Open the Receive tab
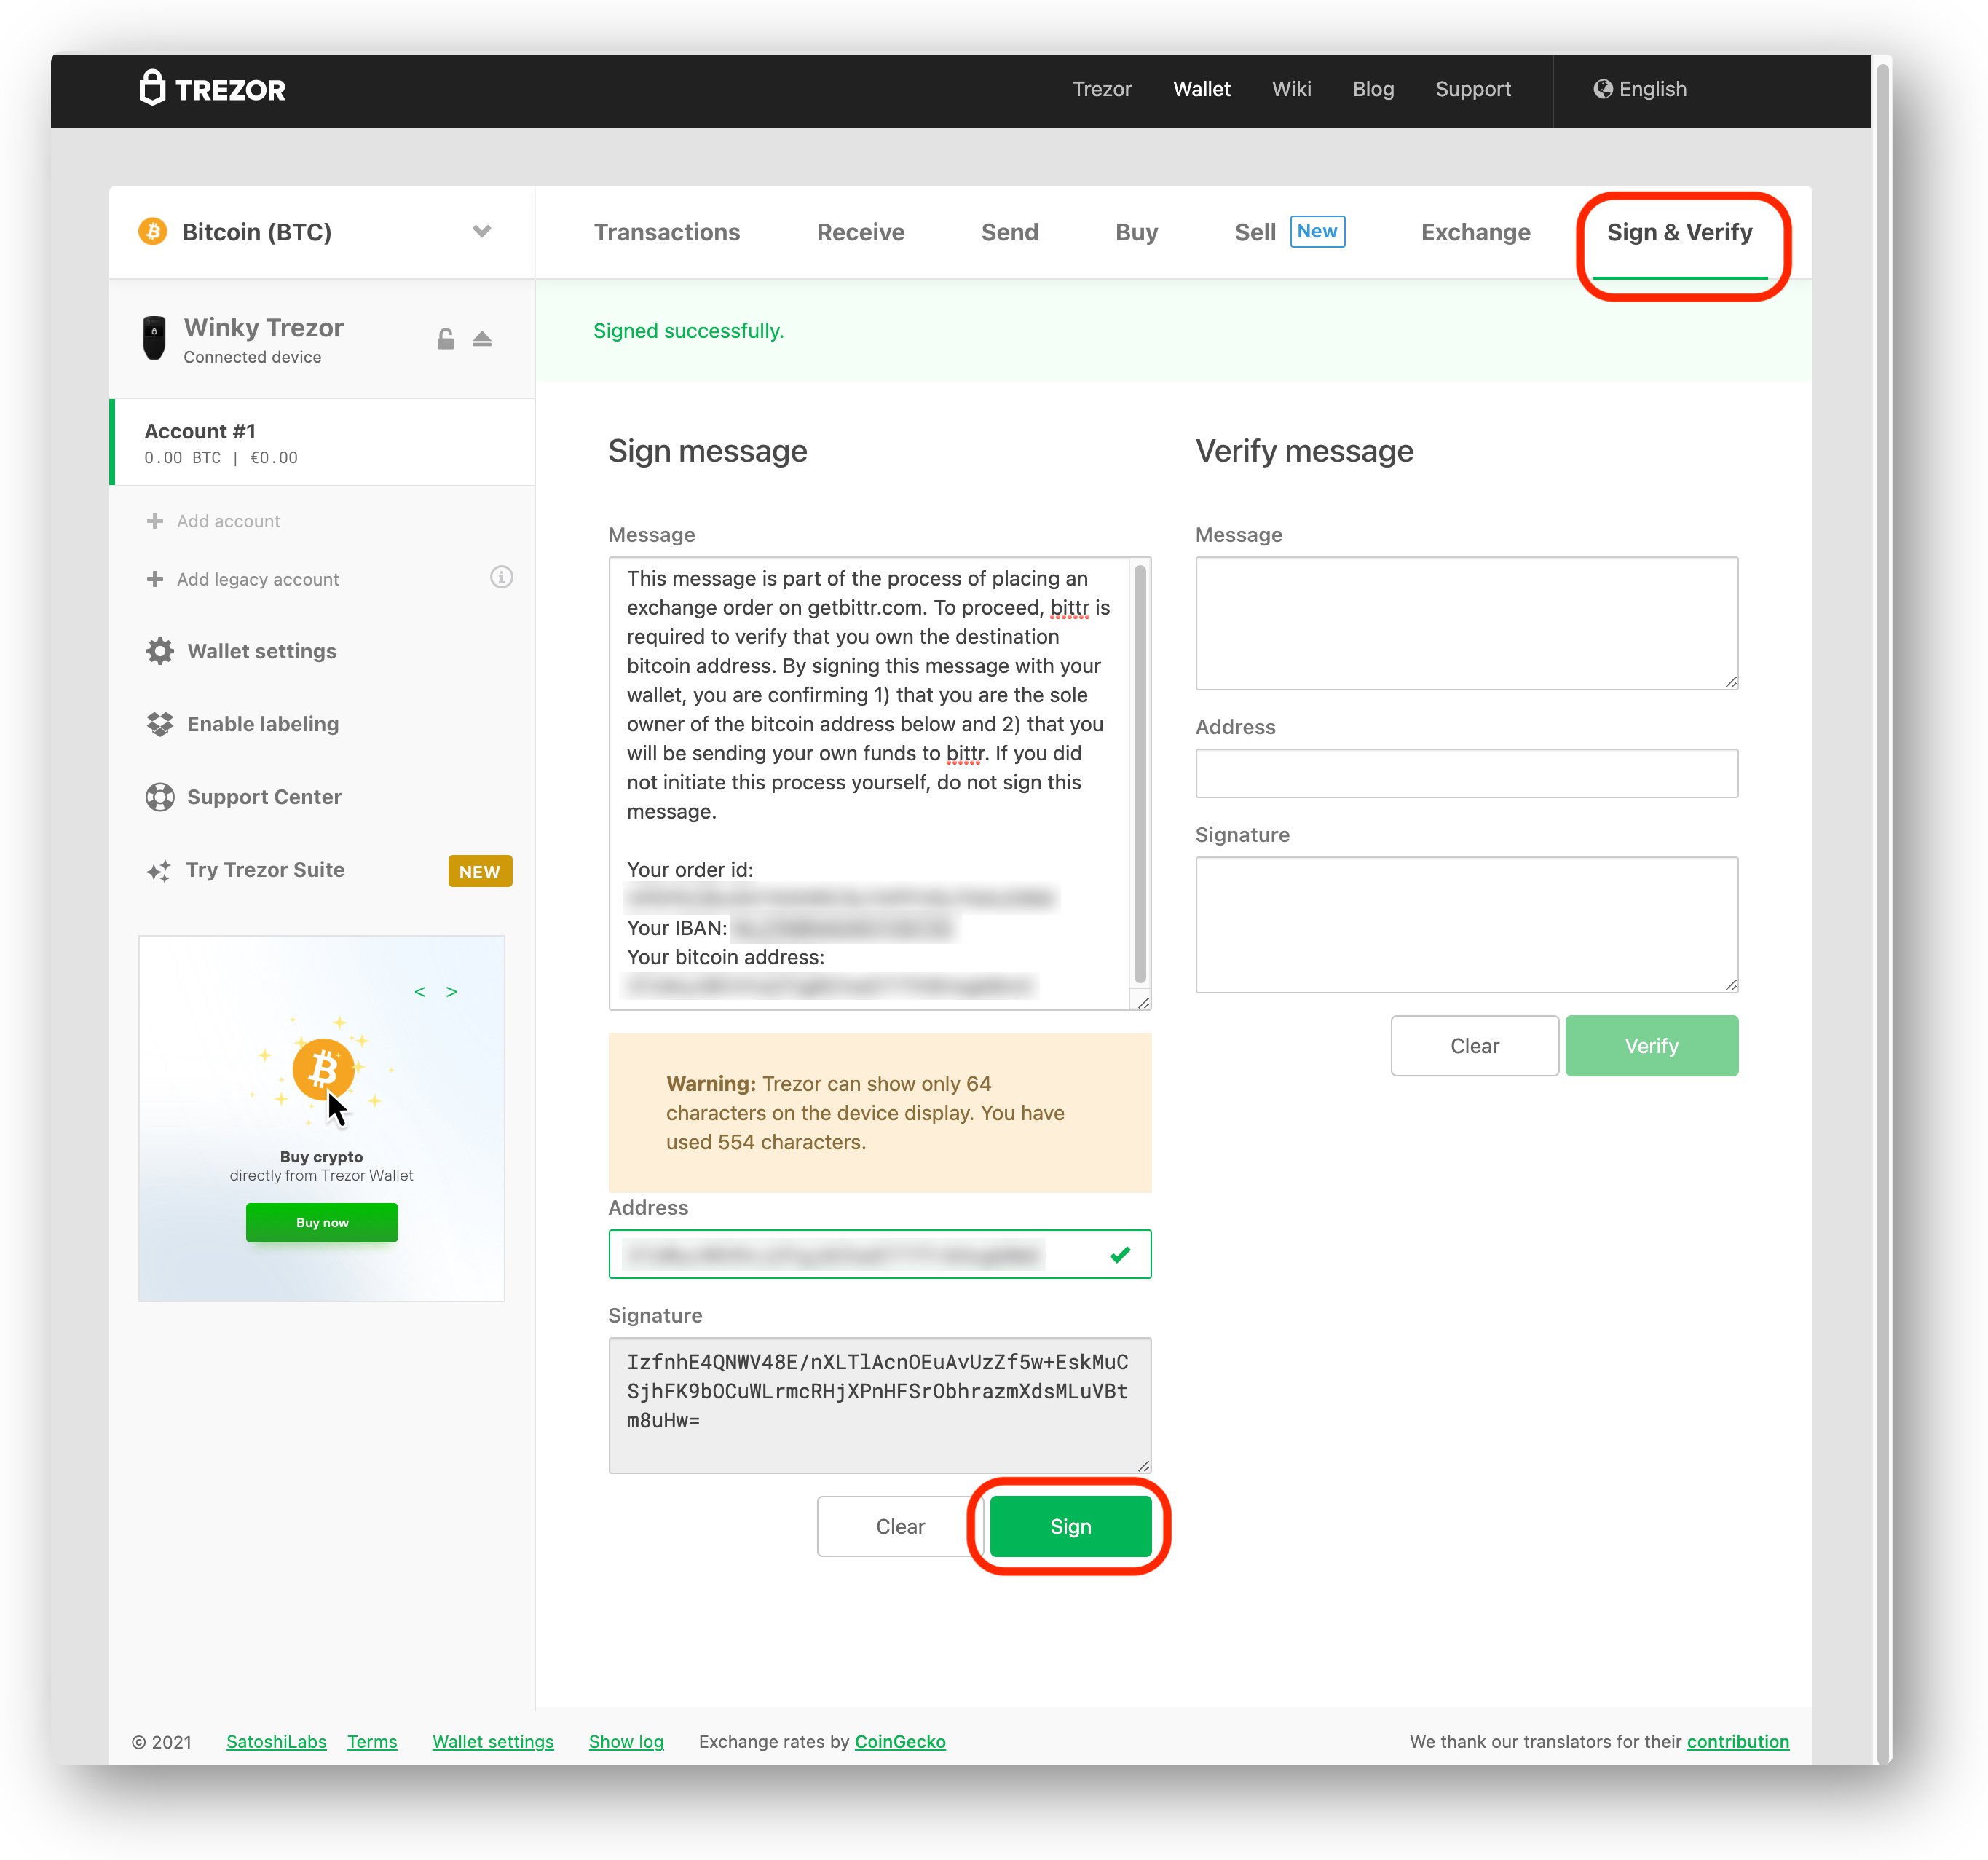This screenshot has width=1988, height=1860. click(x=861, y=232)
